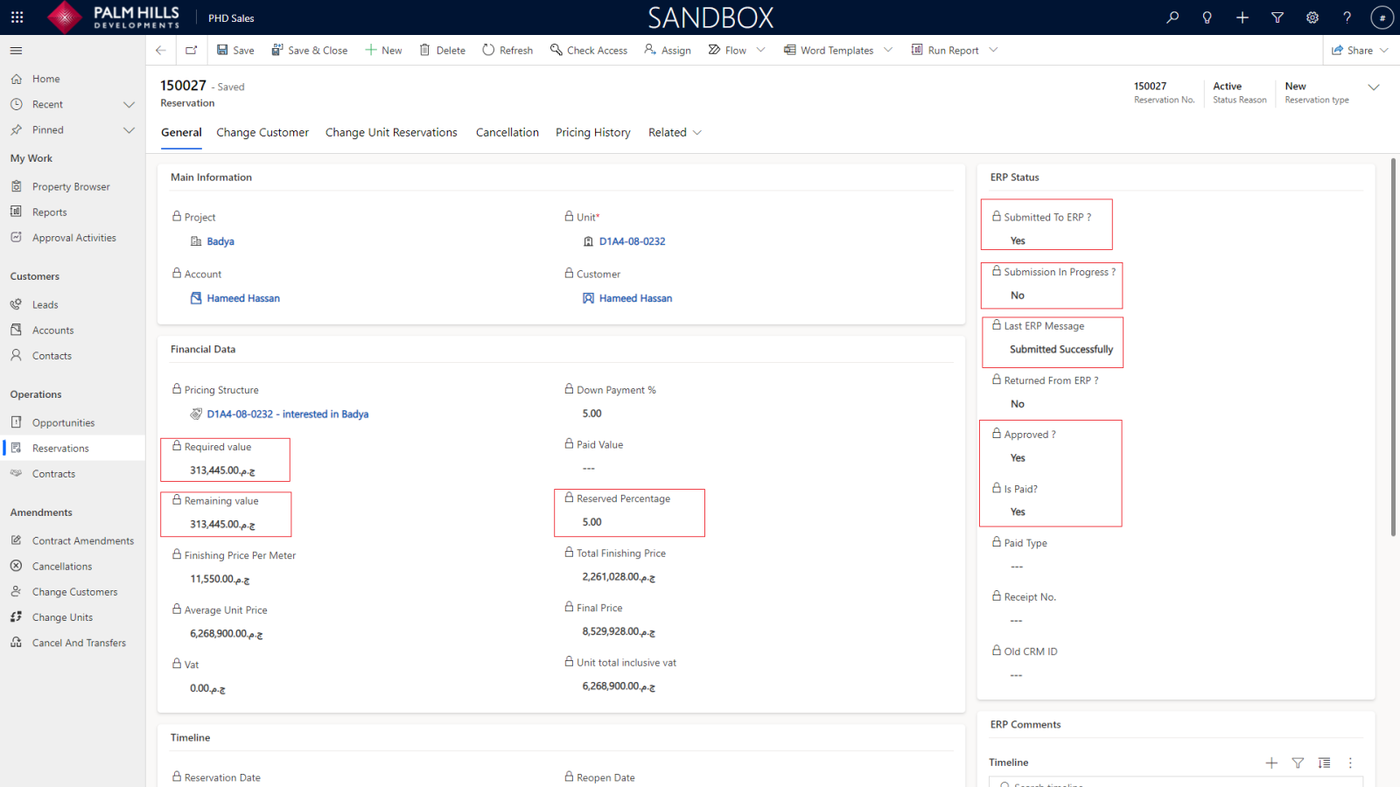This screenshot has height=787, width=1400.
Task: Click the search magnifier icon in header
Action: pos(1172,17)
